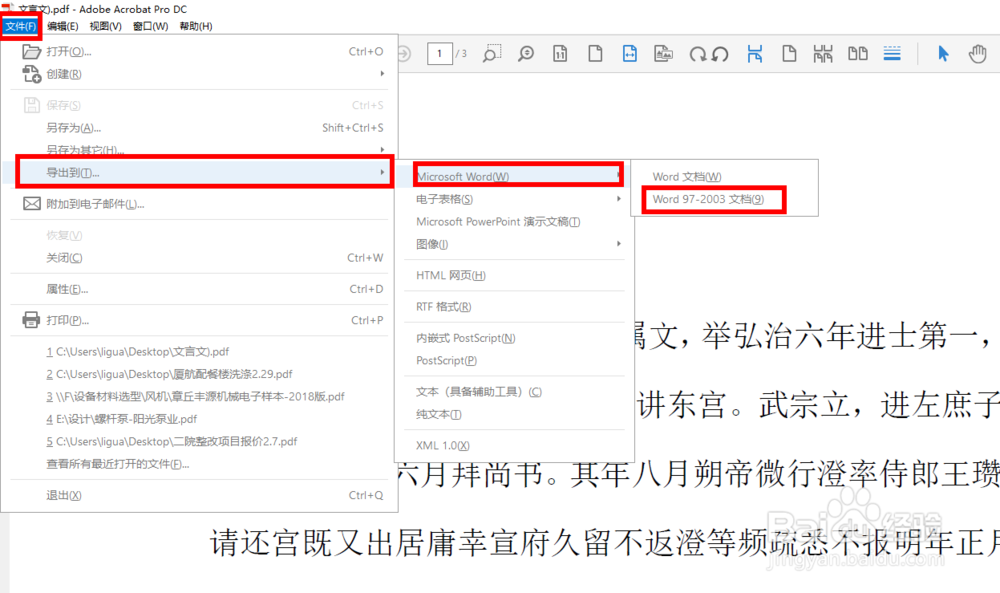Click the fit to width icon

tap(629, 54)
